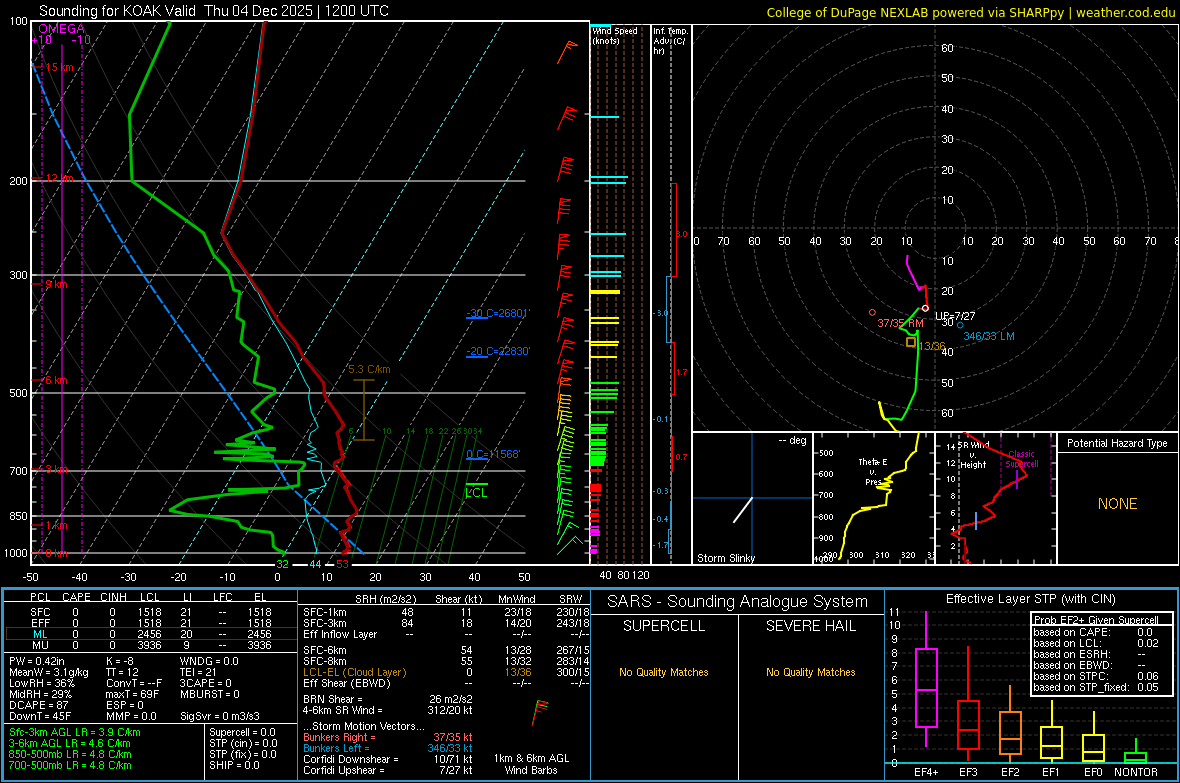The image size is (1180, 783).
Task: Click the 1km & 6km AGL wind barb symbol
Action: coord(540,711)
